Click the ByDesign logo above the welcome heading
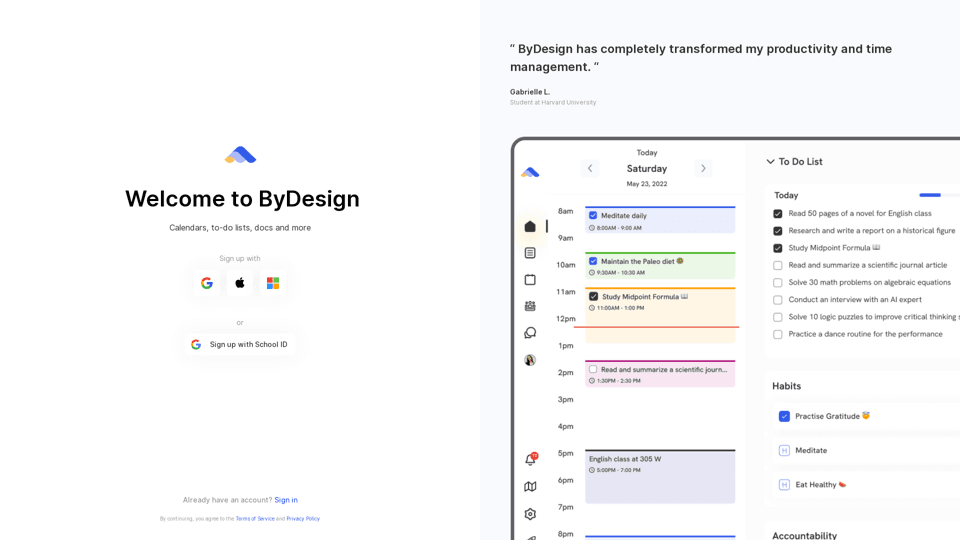The image size is (960, 540). pos(240,155)
